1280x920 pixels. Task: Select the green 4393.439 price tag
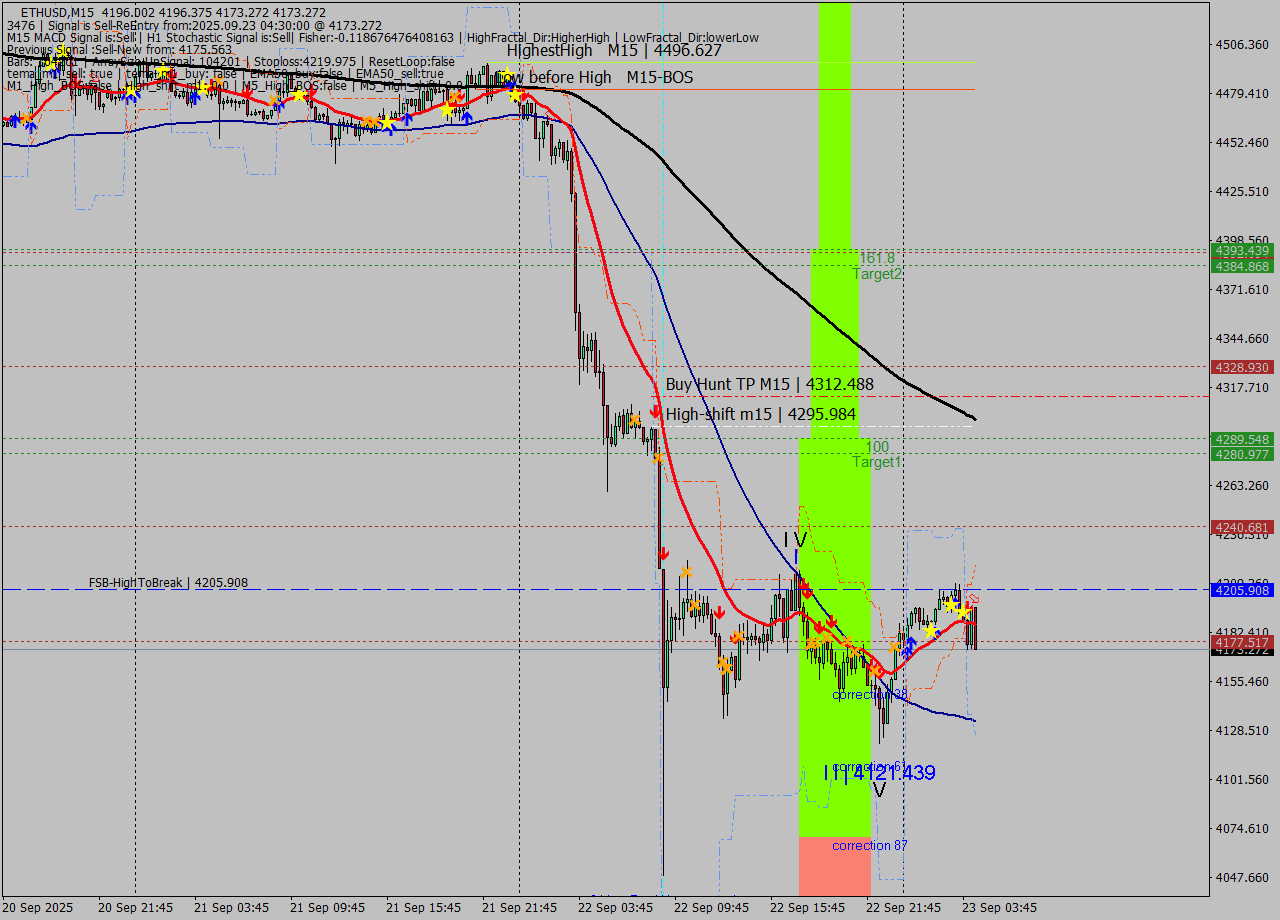click(1242, 250)
